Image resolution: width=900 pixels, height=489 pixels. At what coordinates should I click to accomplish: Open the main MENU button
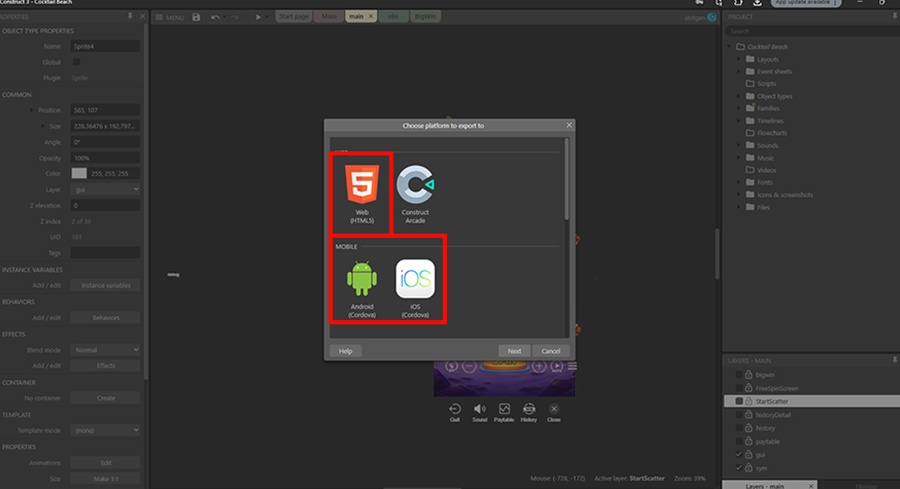point(170,17)
